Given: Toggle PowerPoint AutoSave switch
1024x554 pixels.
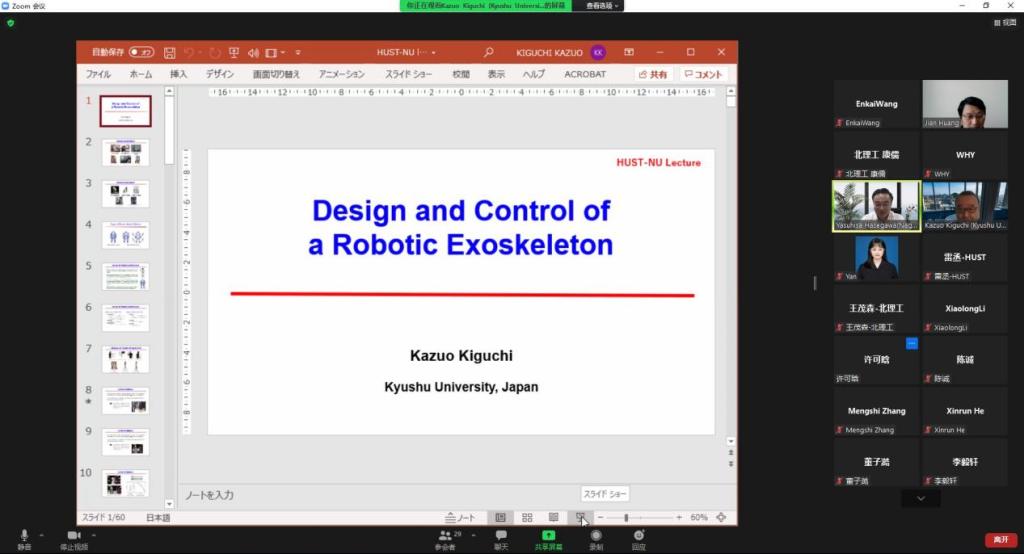Looking at the screenshot, I should point(141,52).
